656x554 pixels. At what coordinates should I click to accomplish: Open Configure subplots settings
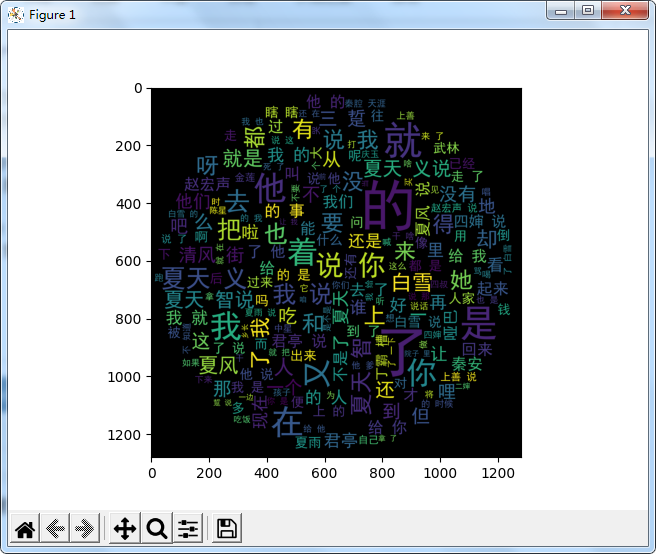coord(188,529)
